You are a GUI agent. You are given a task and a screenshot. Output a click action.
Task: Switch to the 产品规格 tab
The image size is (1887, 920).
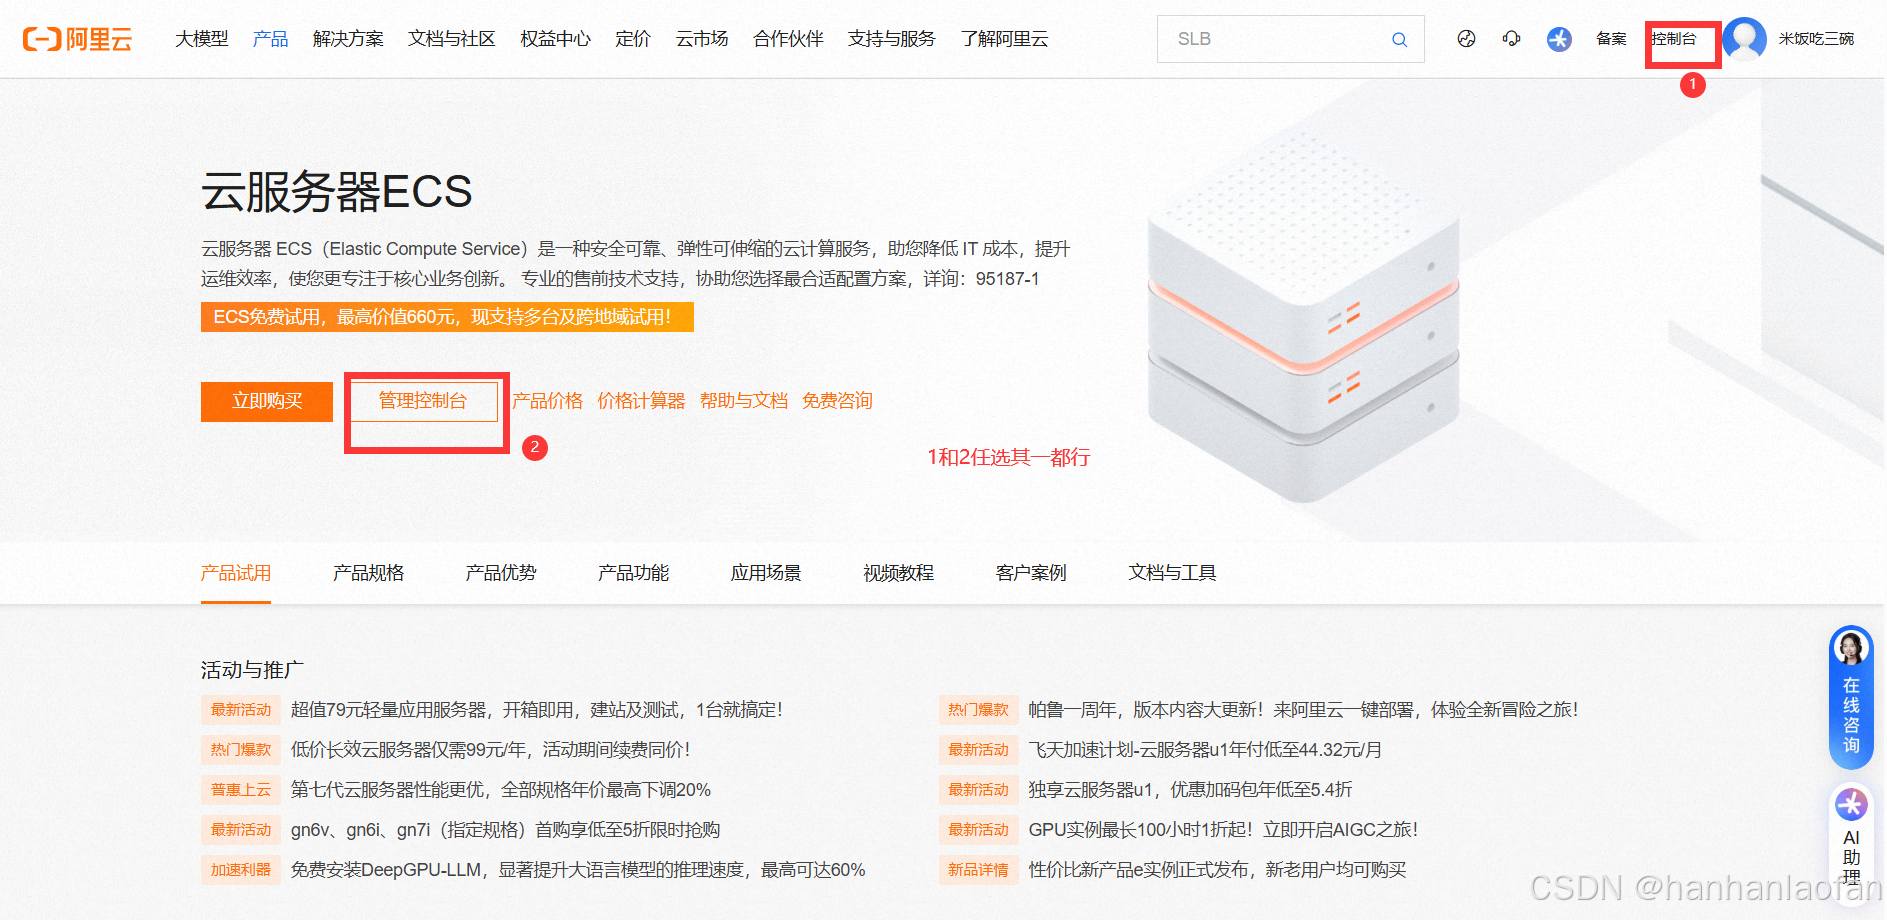coord(369,573)
